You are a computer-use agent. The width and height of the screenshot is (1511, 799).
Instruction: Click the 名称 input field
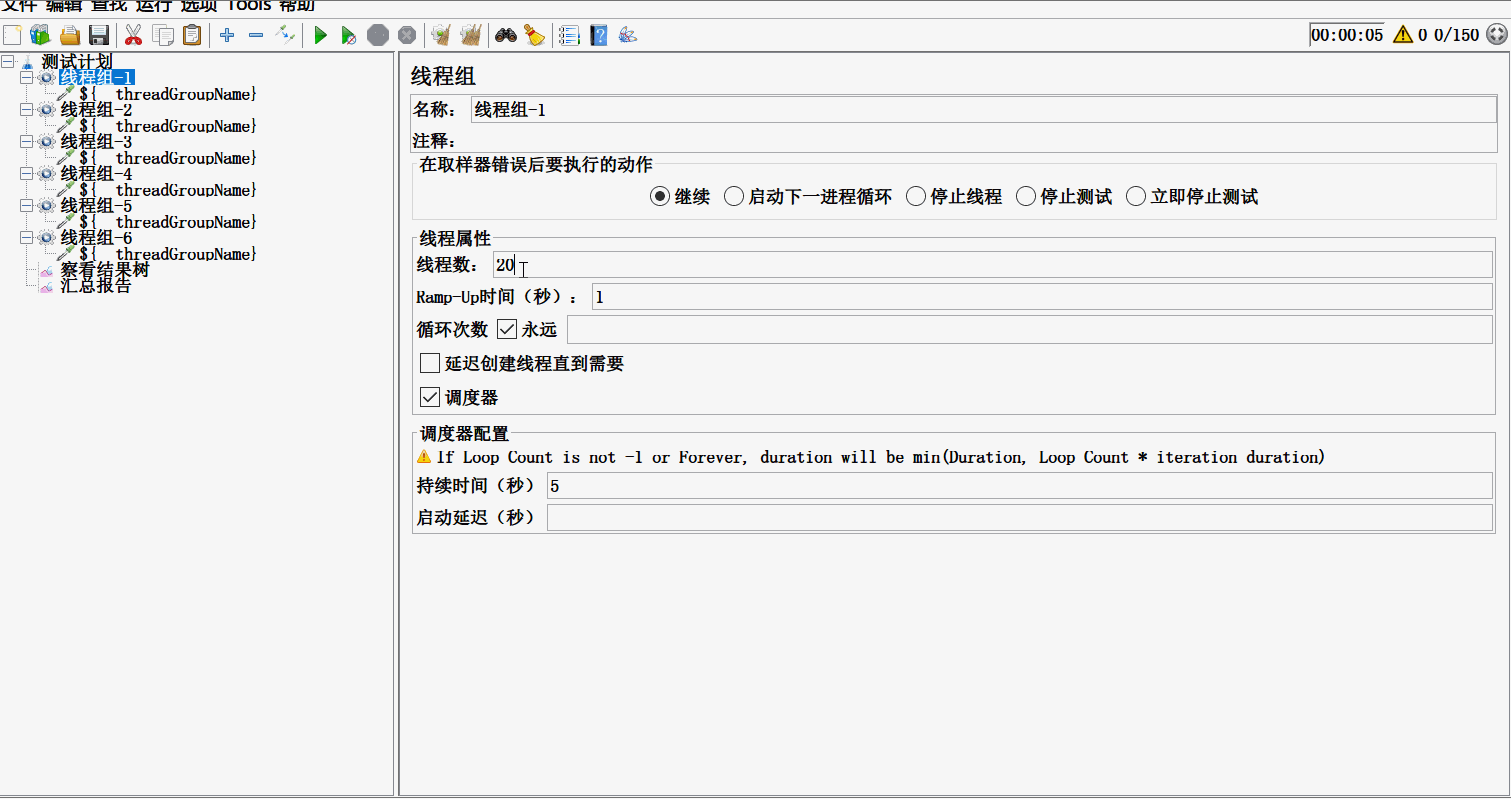coord(984,110)
